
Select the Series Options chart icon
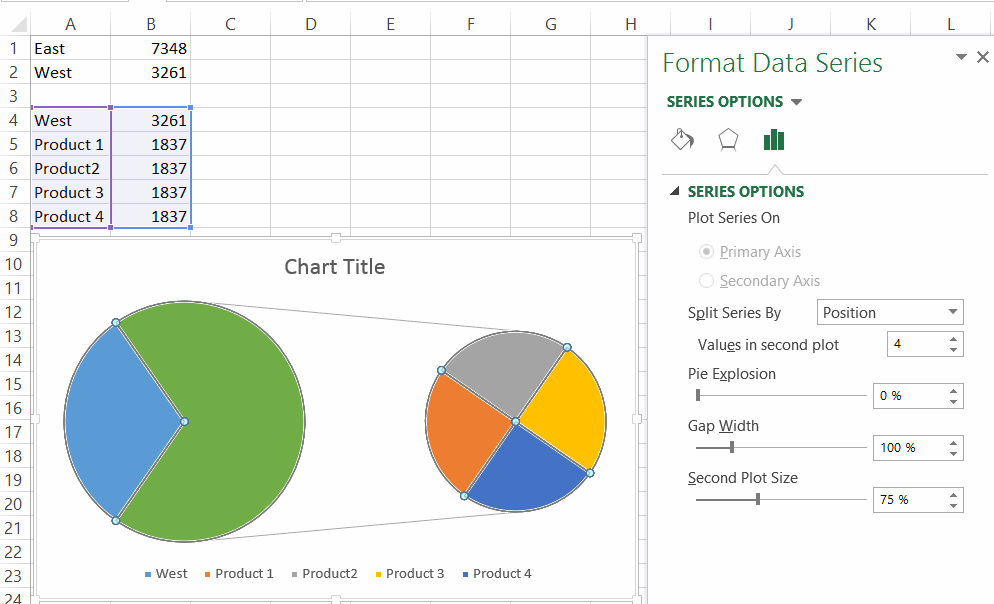(774, 140)
